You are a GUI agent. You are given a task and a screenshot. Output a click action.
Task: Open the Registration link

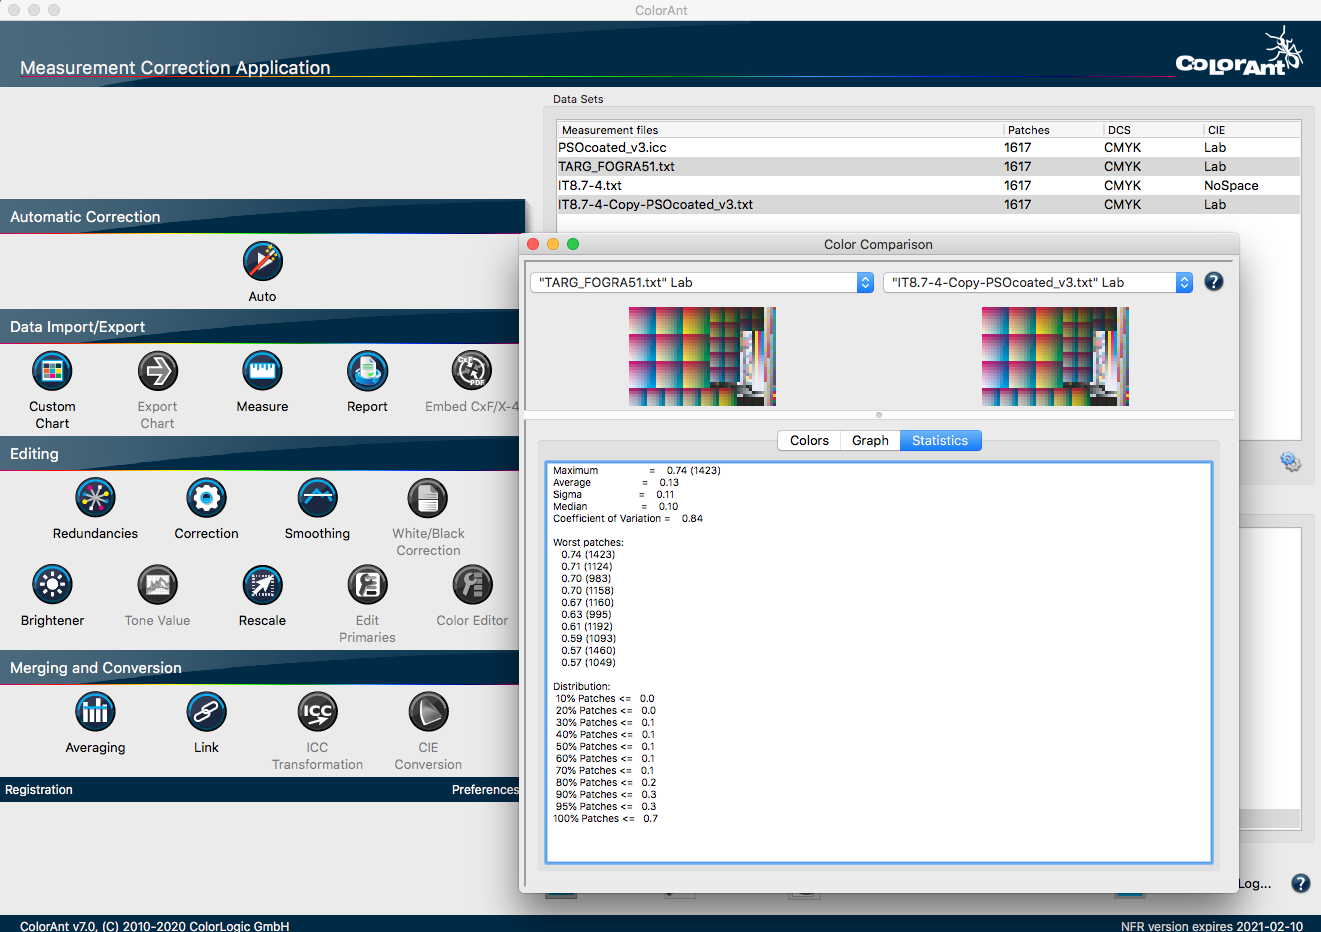[x=39, y=790]
